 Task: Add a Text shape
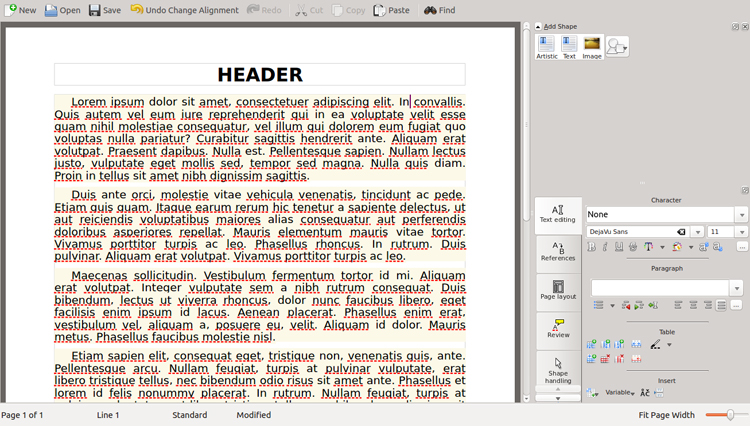(x=569, y=47)
